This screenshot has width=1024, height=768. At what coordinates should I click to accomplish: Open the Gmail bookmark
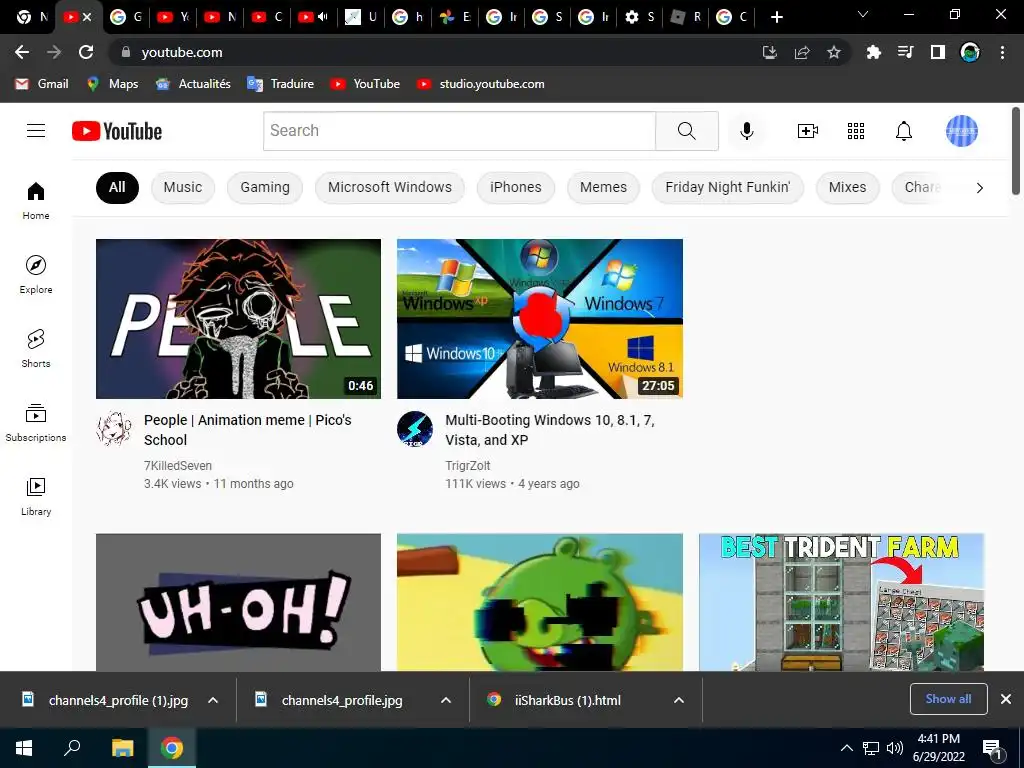click(x=42, y=84)
